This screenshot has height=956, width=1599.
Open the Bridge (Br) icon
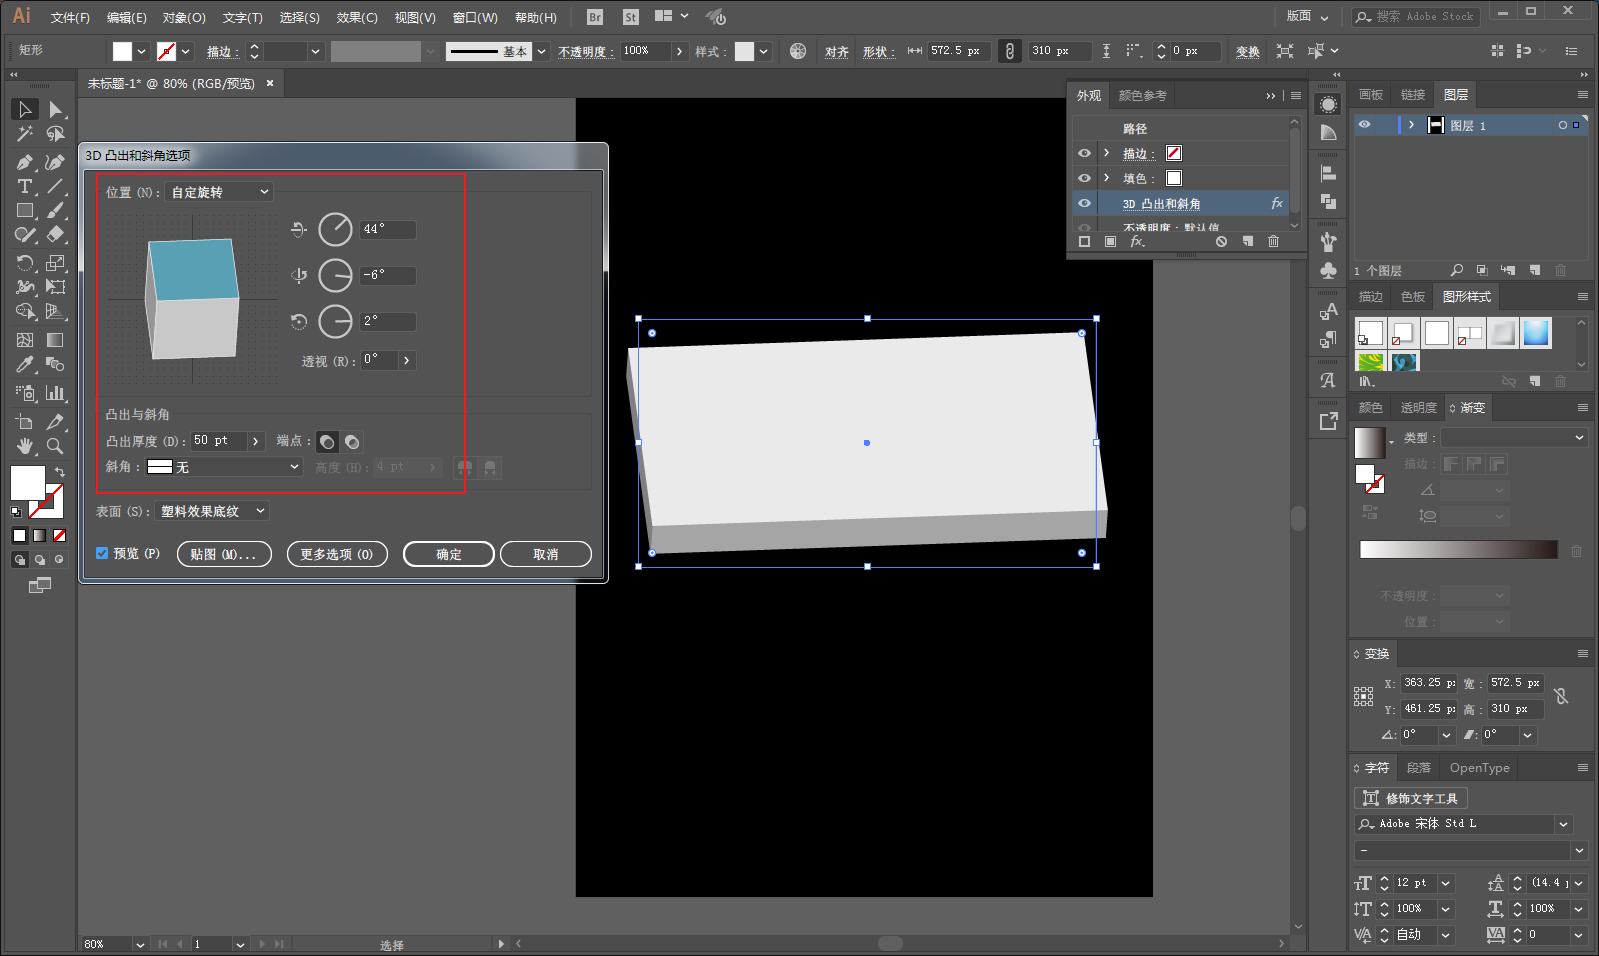(x=595, y=17)
